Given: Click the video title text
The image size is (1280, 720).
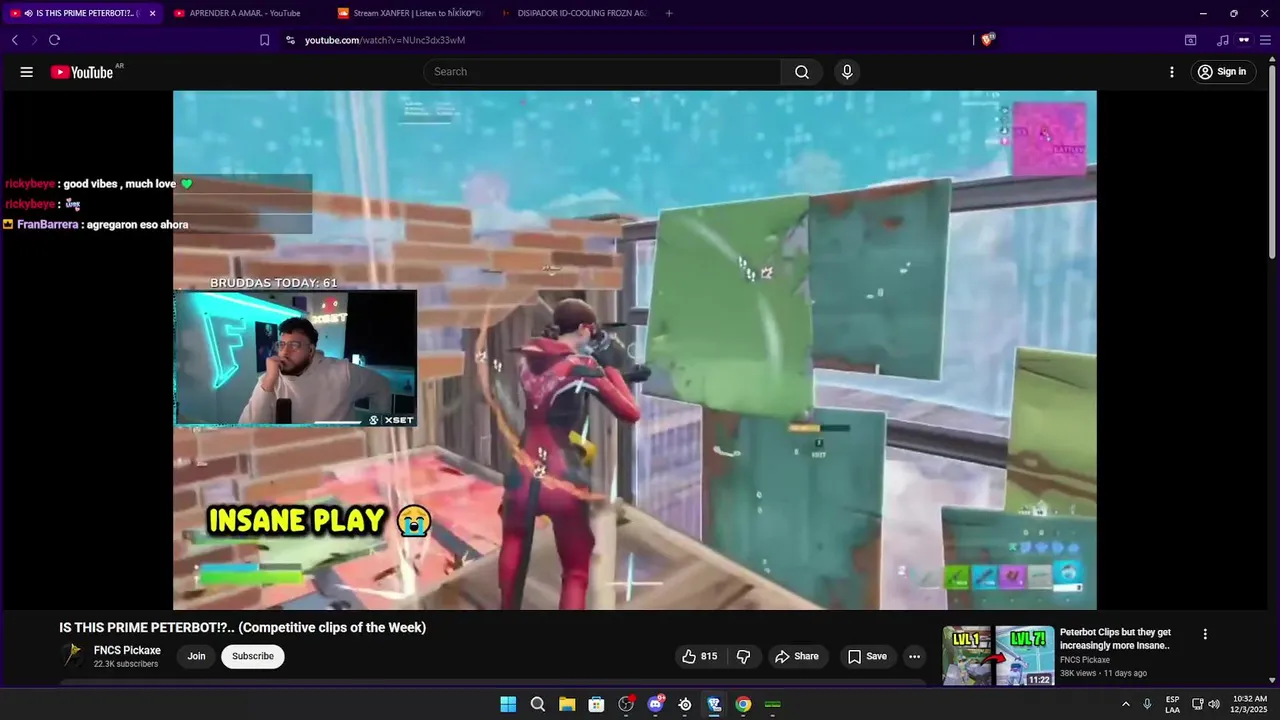Looking at the screenshot, I should 243,628.
